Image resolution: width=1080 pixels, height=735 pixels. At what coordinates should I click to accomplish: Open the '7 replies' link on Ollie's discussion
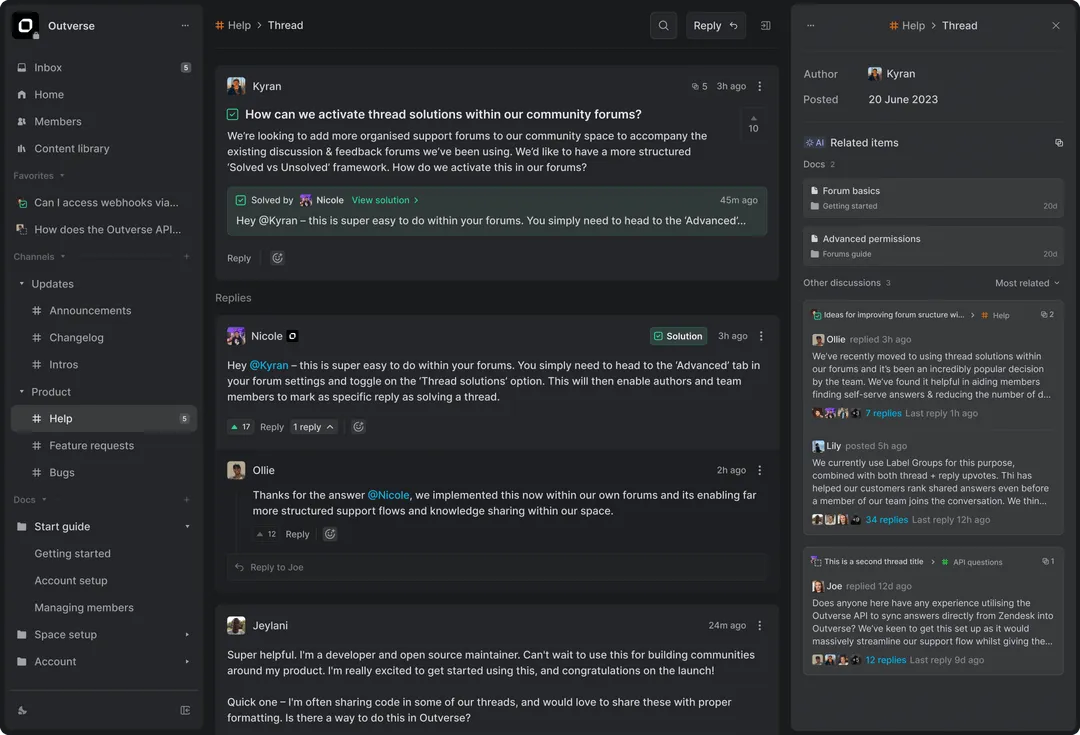click(x=883, y=413)
